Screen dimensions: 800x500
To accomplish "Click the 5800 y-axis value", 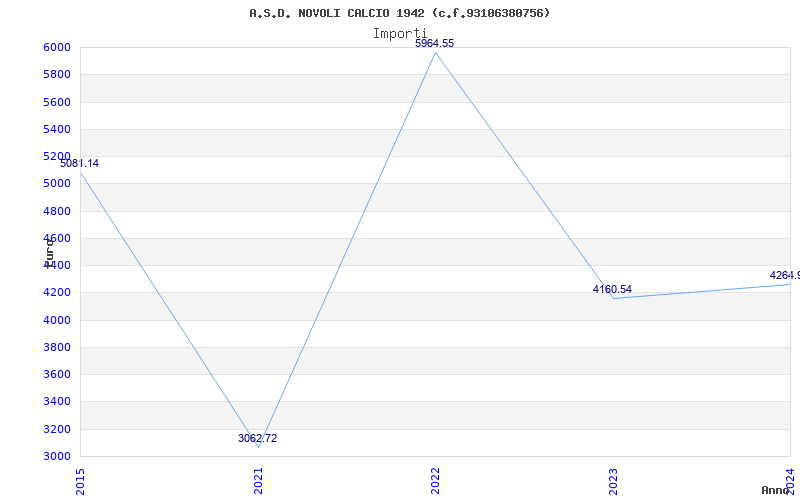I will pyautogui.click(x=57, y=74).
